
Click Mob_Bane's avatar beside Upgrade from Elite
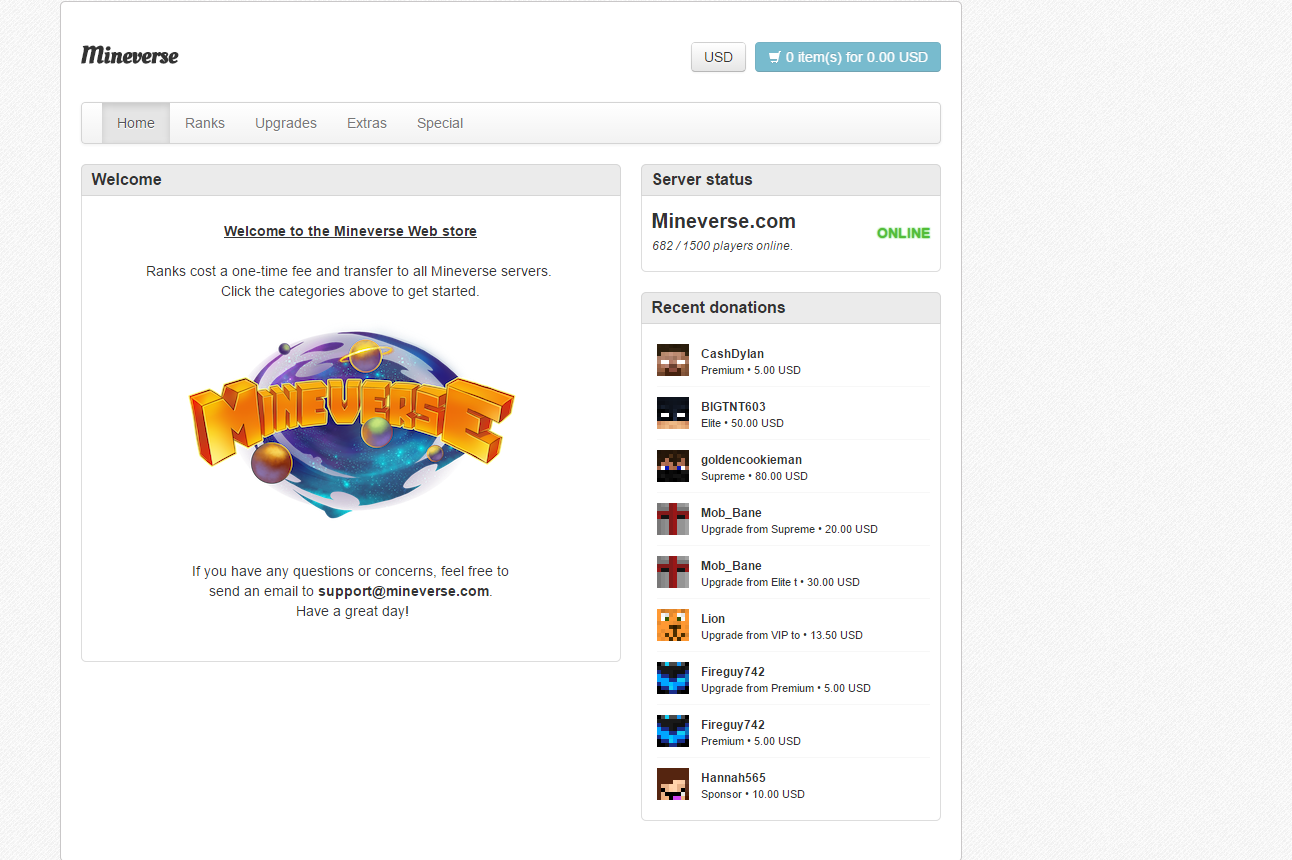[x=673, y=572]
